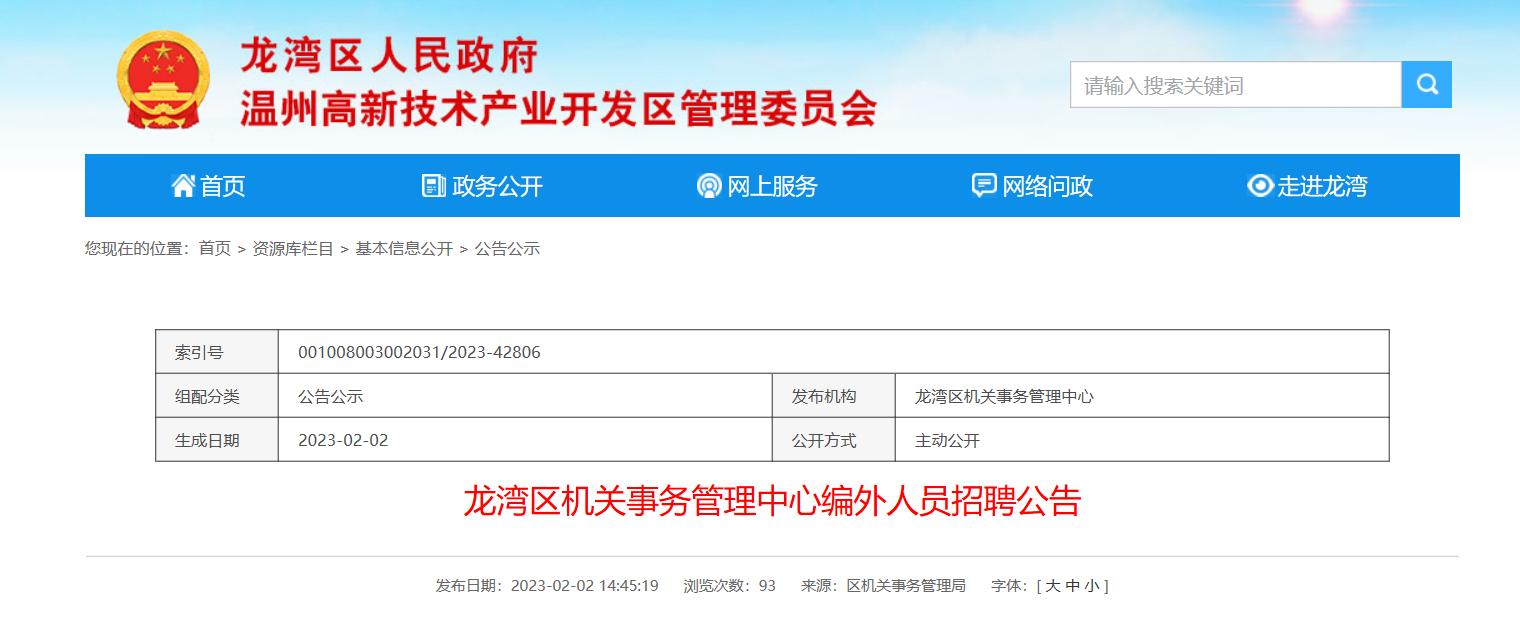Image resolution: width=1520 pixels, height=622 pixels.
Task: Go to 首页 in the breadcrumb
Action: pyautogui.click(x=215, y=248)
